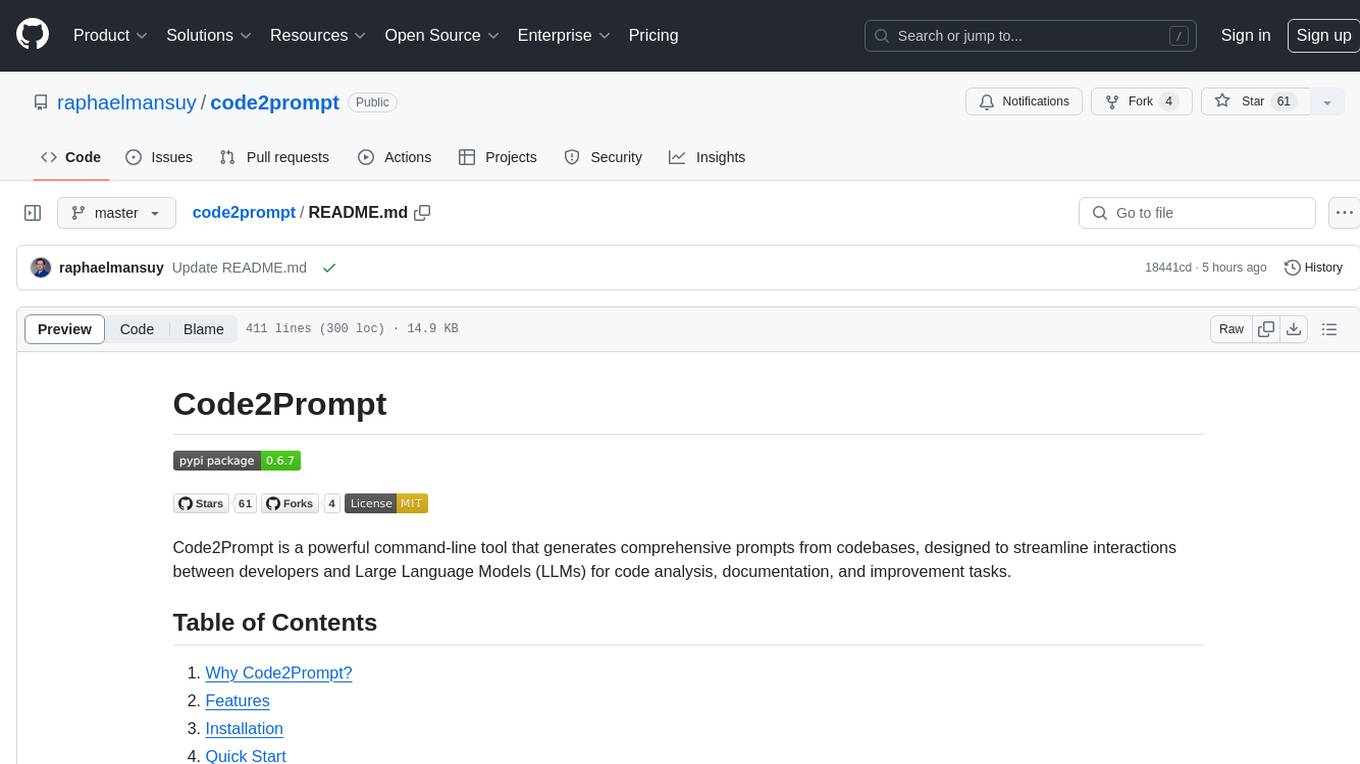The image size is (1360, 764).
Task: Open the code2prompt repository link
Action: 275,102
